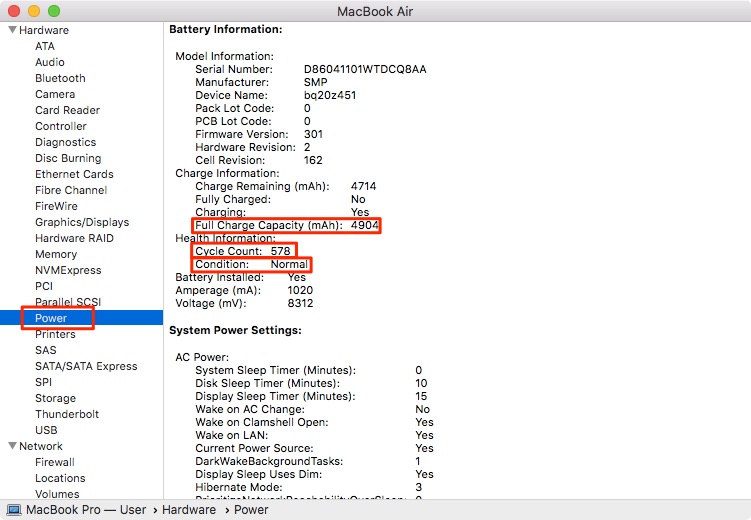Select SAS in the sidebar
This screenshot has width=751, height=520.
click(46, 350)
